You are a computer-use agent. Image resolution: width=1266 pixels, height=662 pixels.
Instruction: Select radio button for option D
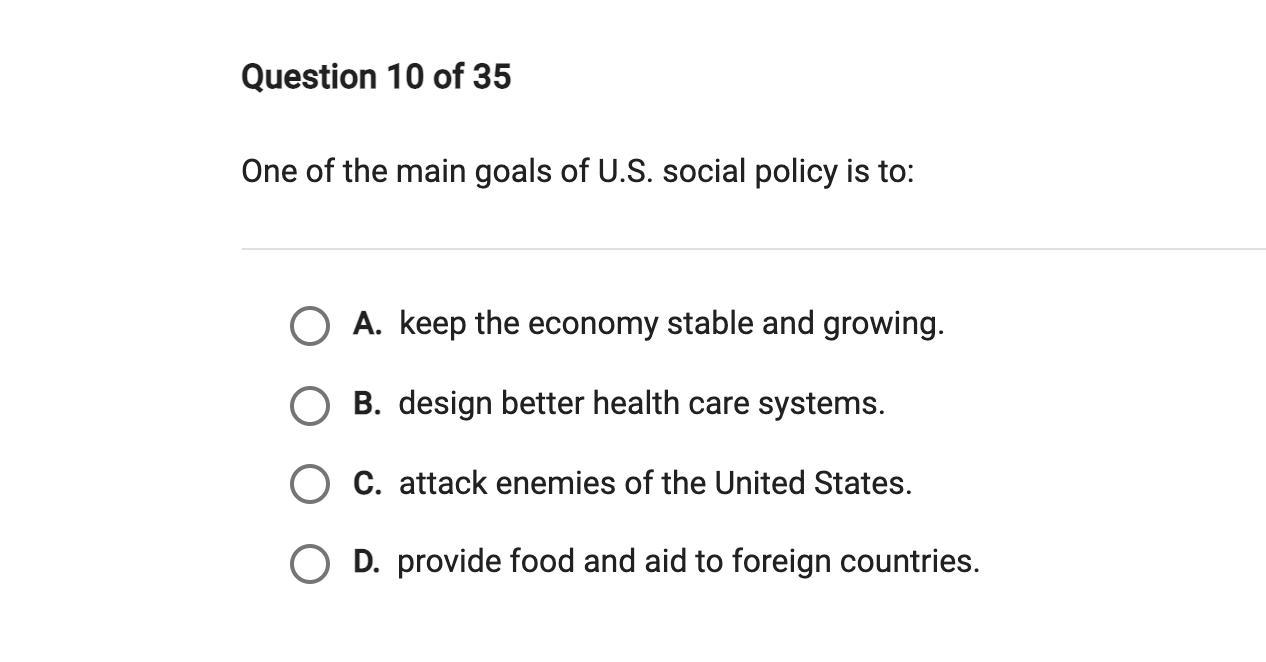(309, 563)
